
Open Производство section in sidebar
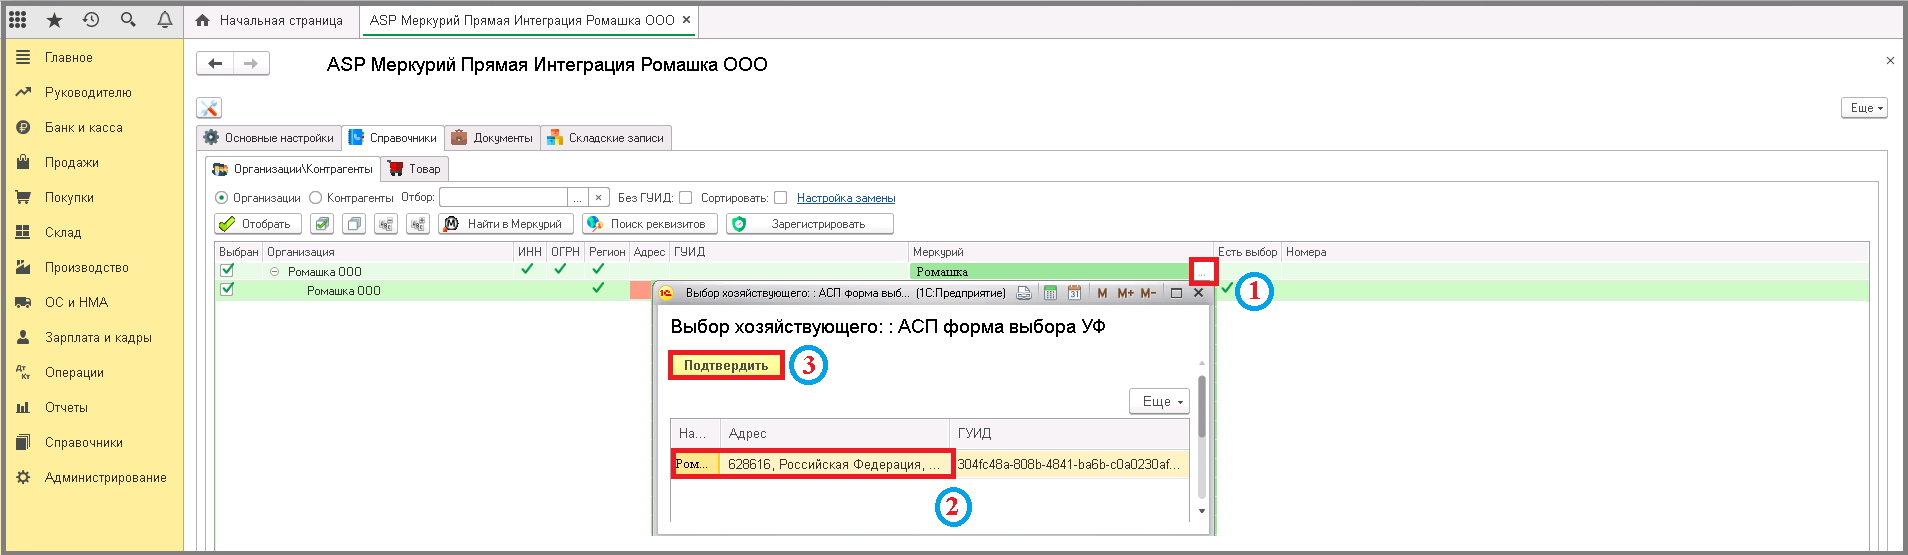(86, 268)
